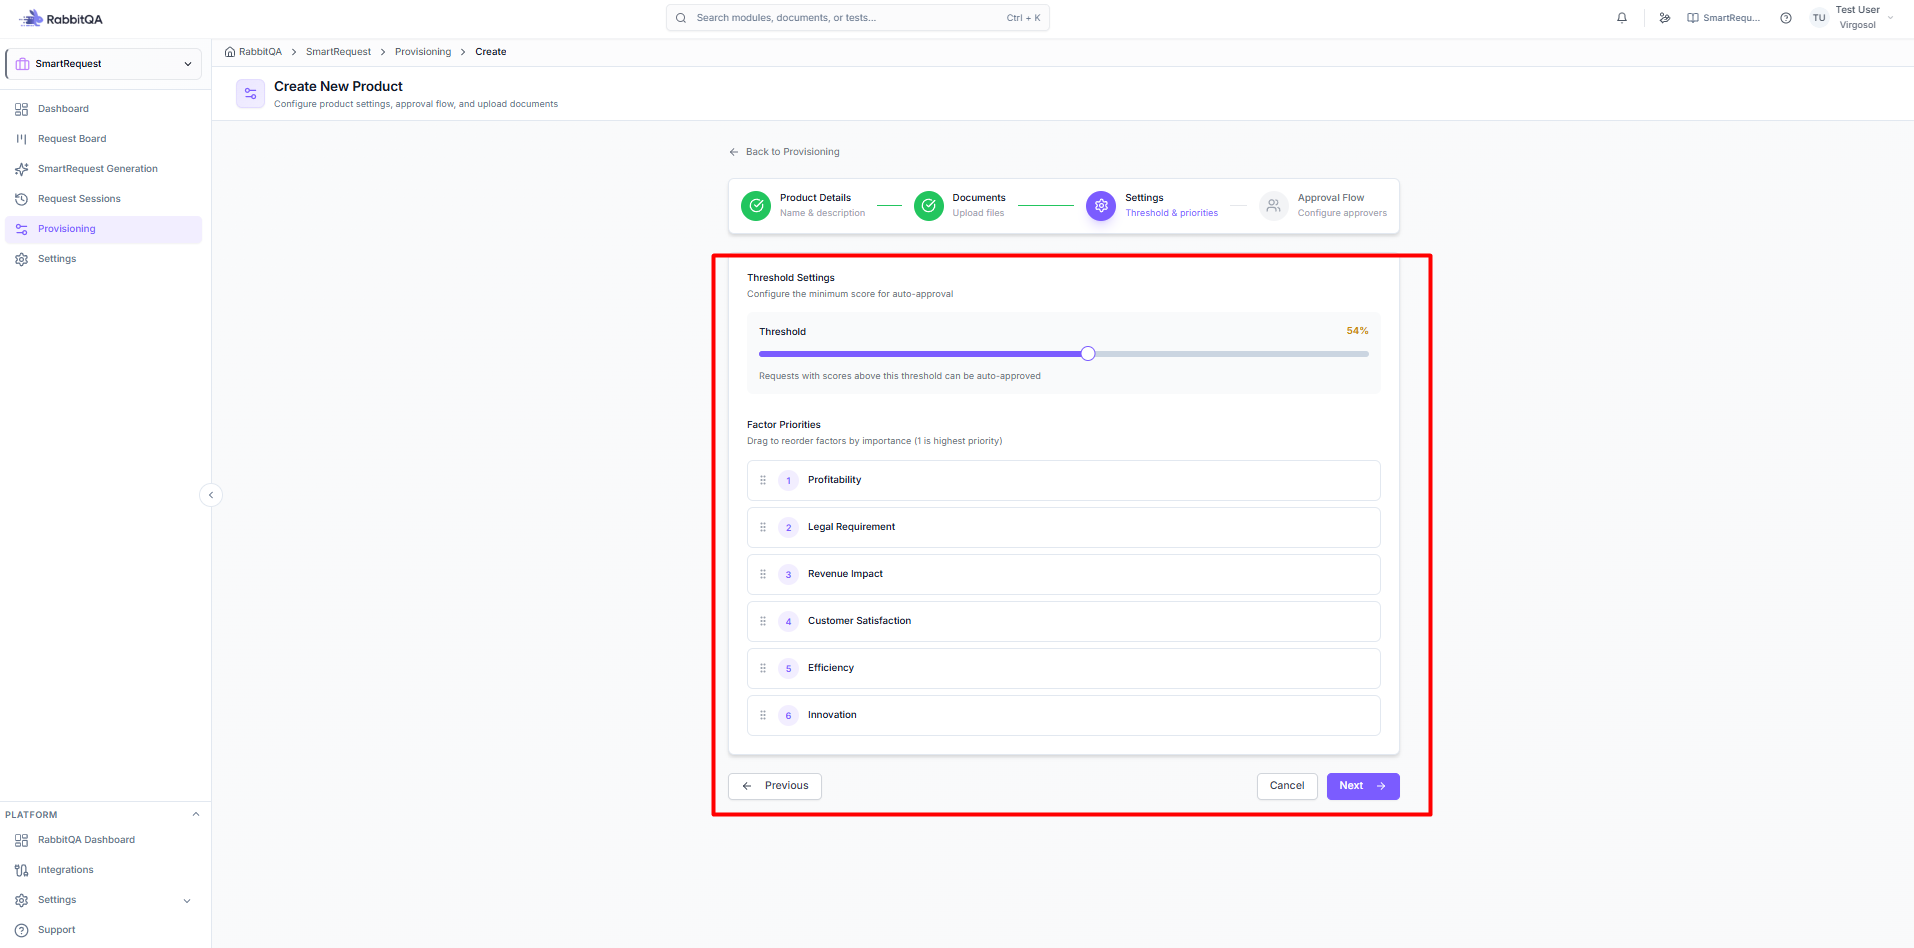Click the Back to Provisioning link
Screen dimensions: 1914x948
[784, 152]
